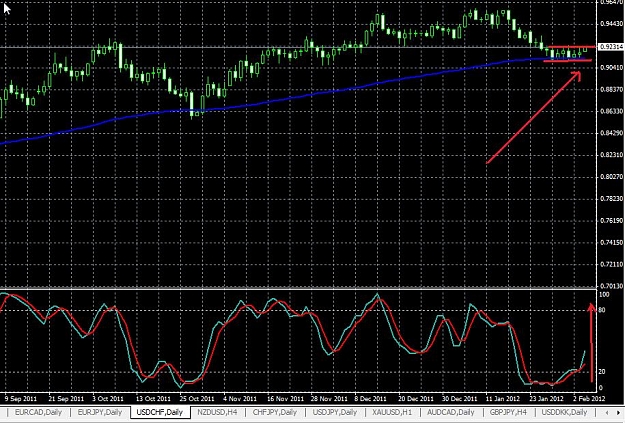Viewport: 625px width, 423px height.
Task: Click the 0.86330 price axis label
Action: click(612, 111)
